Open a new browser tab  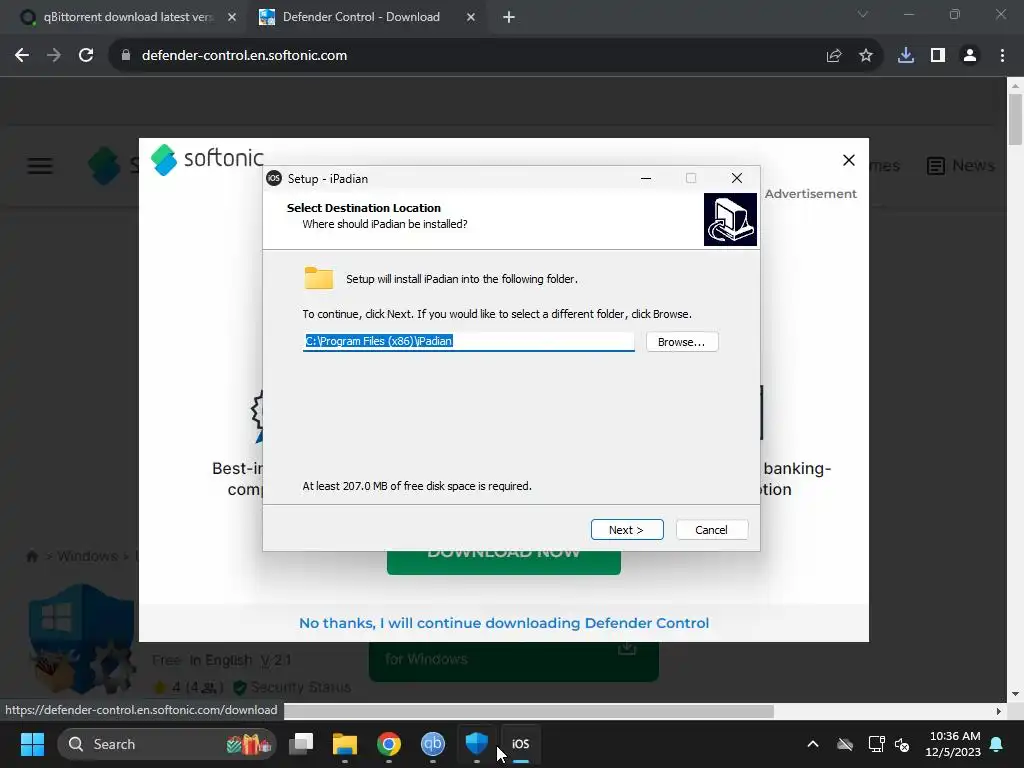click(x=509, y=18)
